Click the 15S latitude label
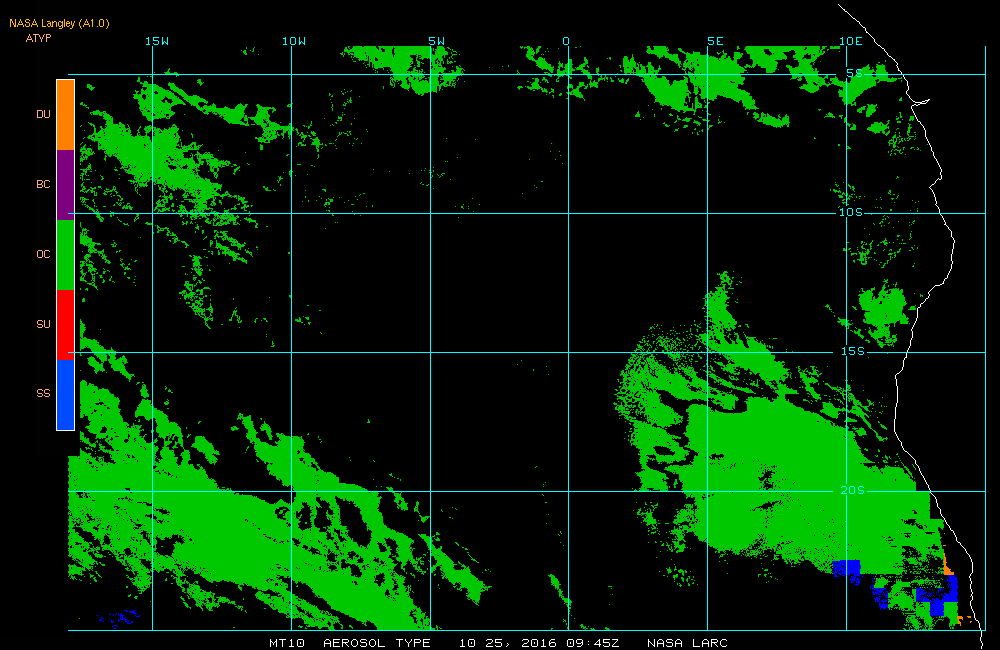The width and height of the screenshot is (1000, 650). click(853, 351)
